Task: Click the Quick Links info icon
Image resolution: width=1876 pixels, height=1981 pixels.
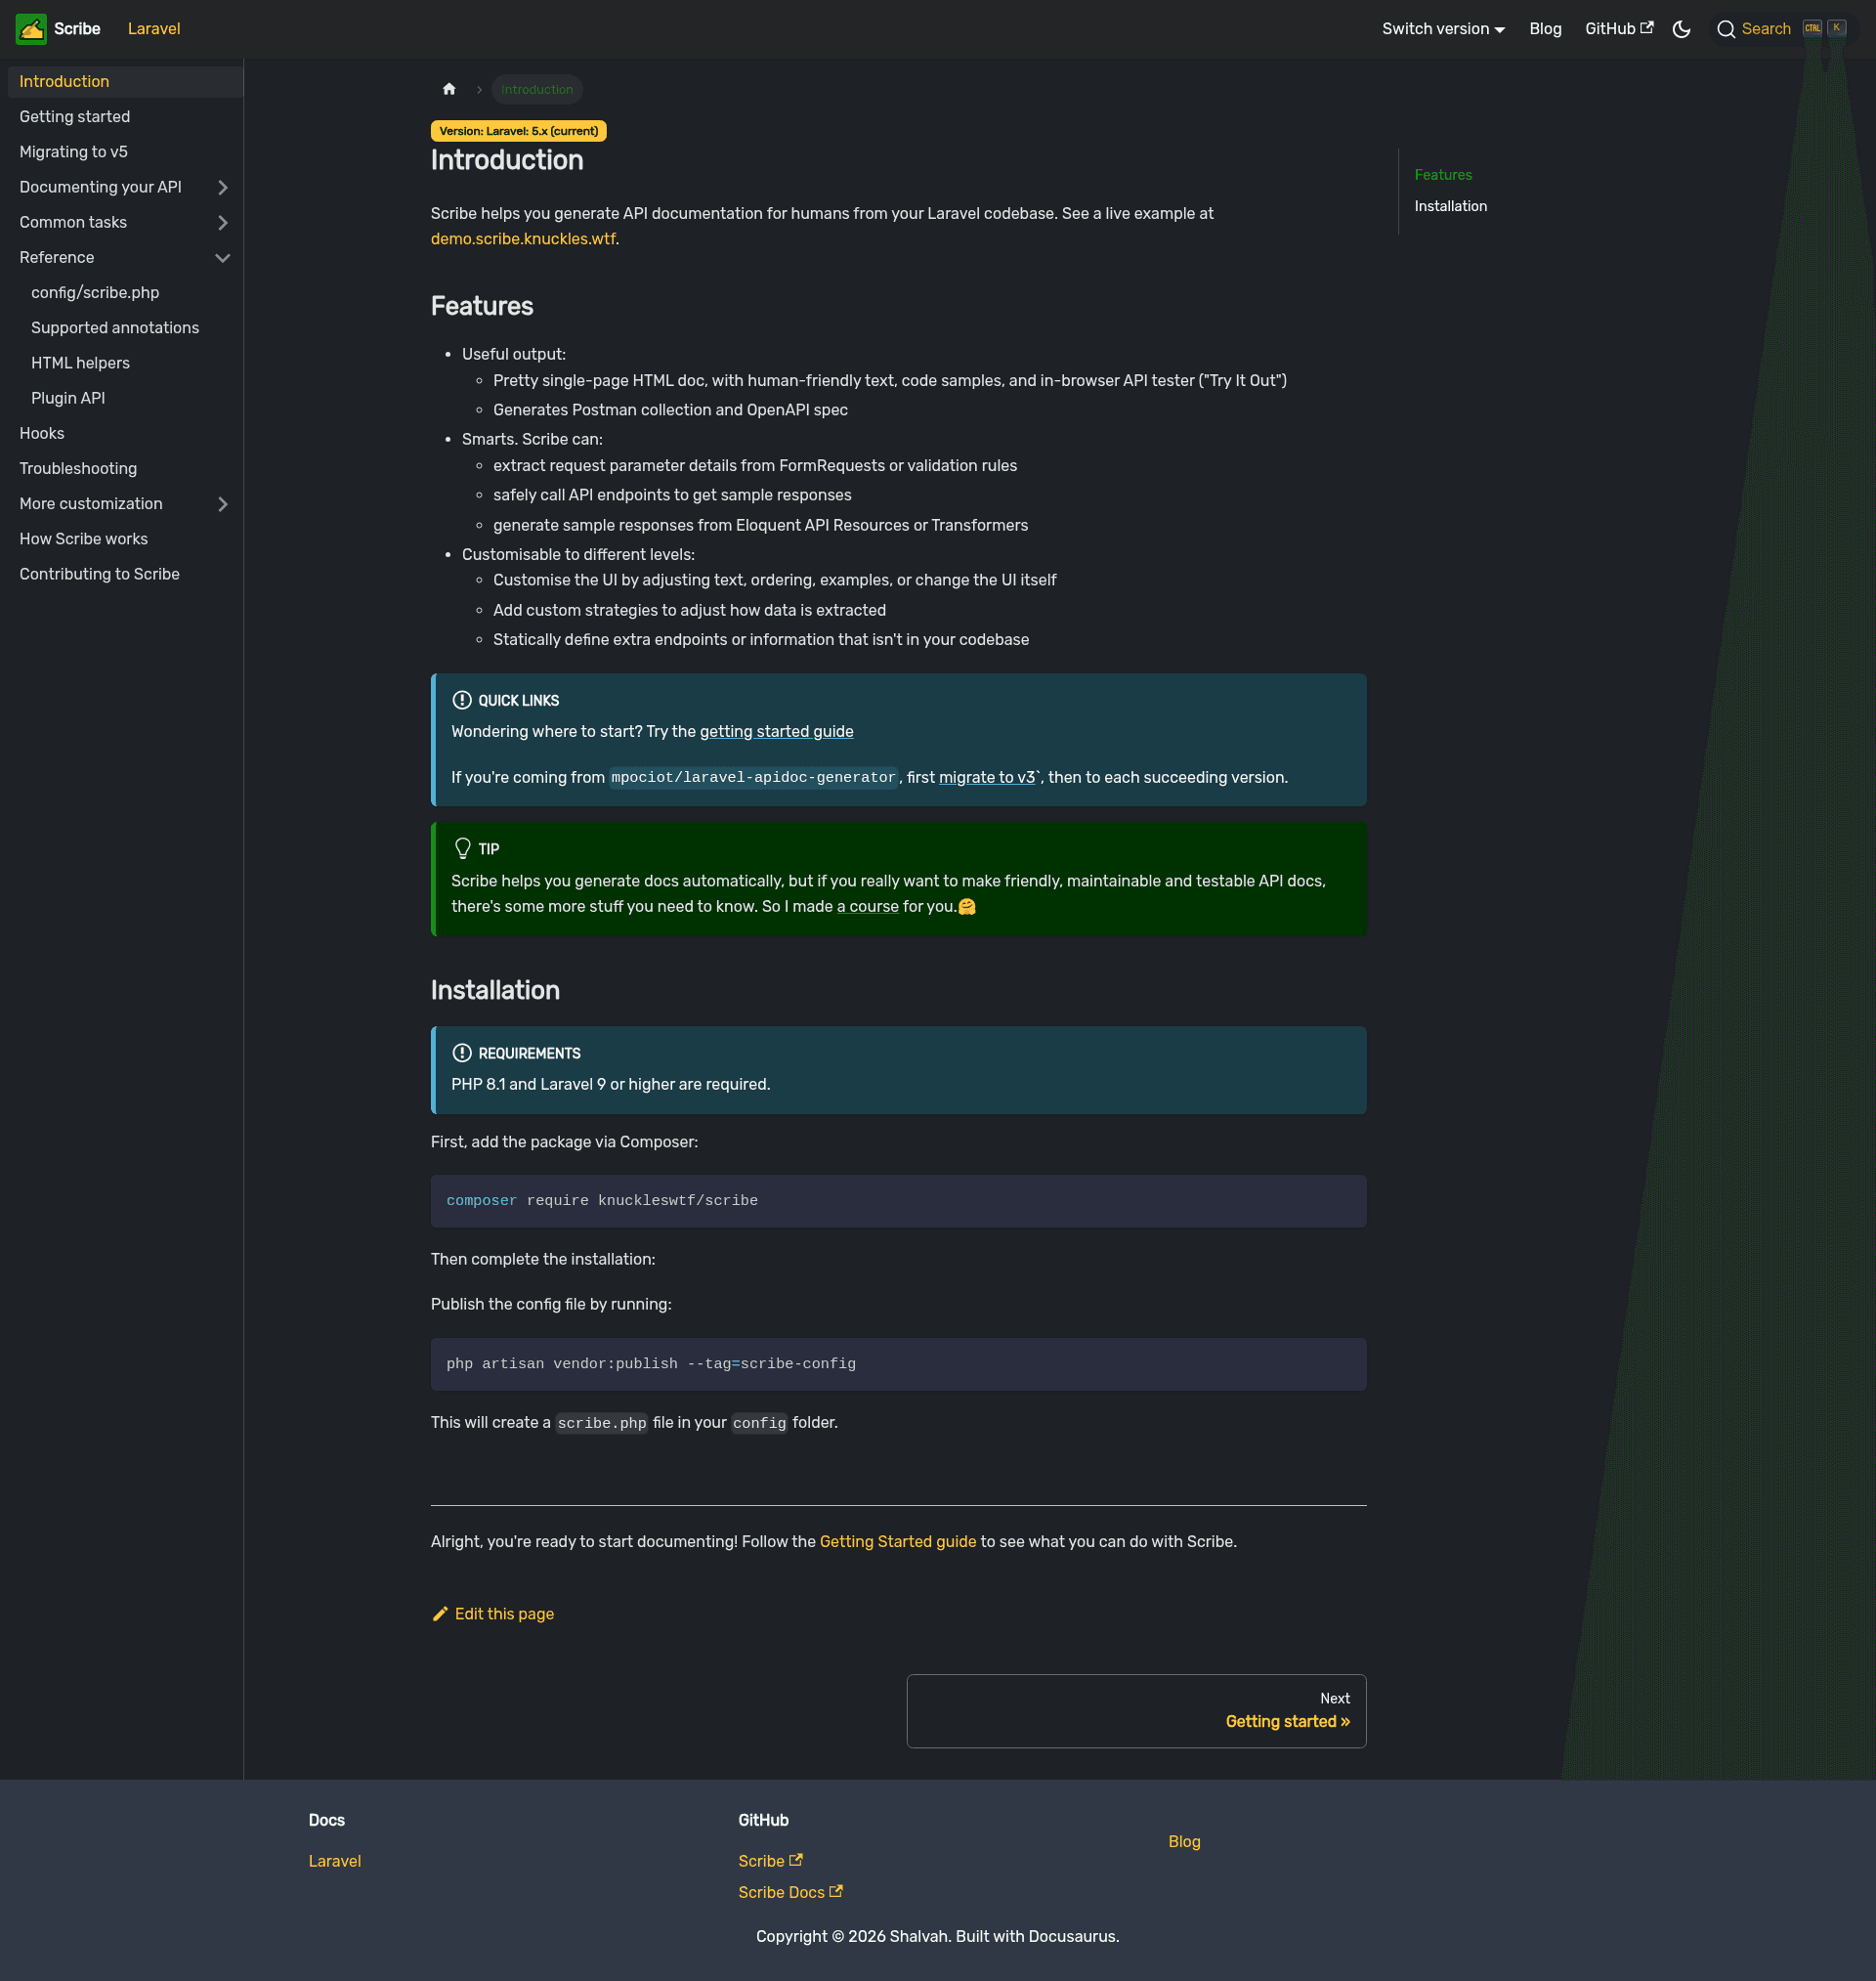Action: click(462, 700)
